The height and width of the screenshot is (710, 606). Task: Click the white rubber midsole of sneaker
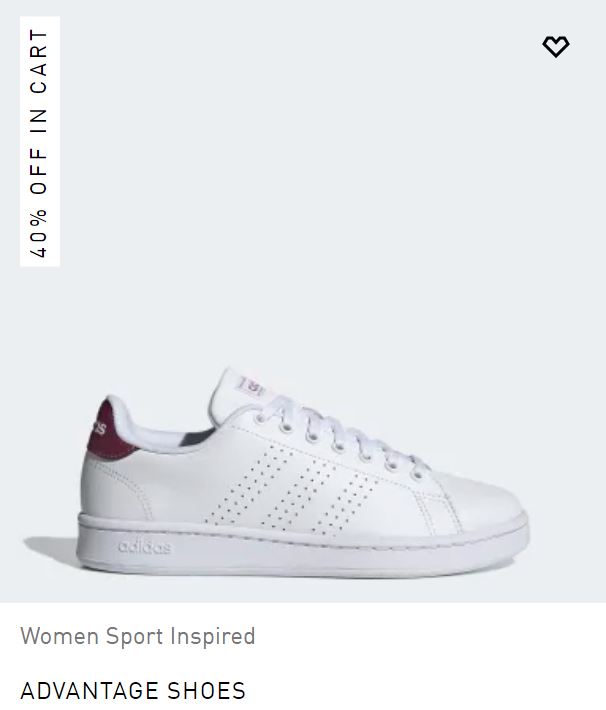pyautogui.click(x=303, y=550)
